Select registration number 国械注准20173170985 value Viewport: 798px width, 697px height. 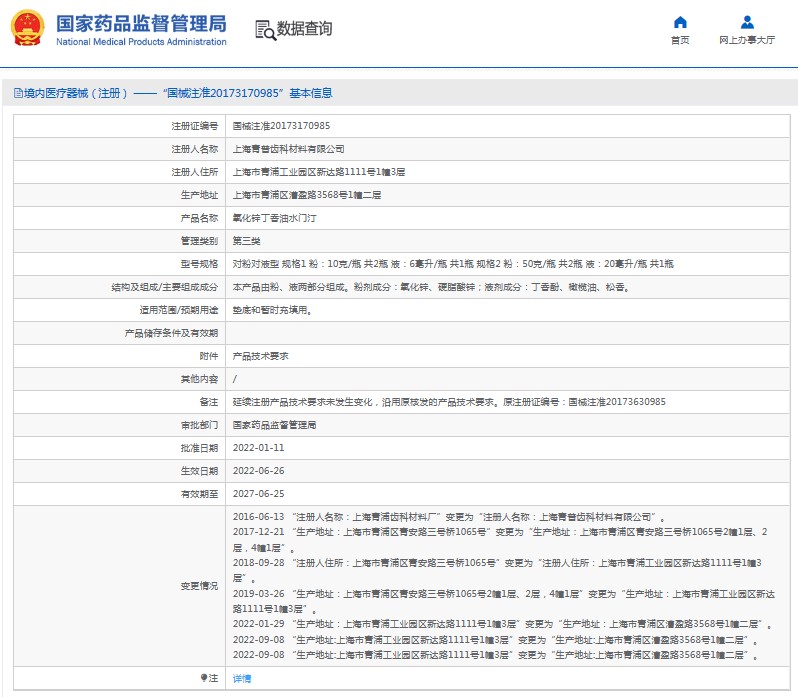click(281, 126)
